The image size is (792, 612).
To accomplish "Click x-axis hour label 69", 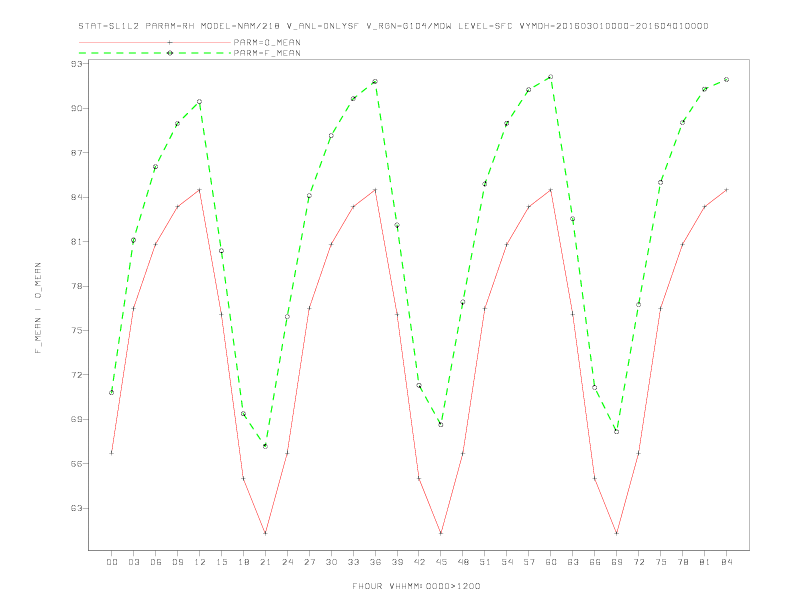I will pos(617,562).
